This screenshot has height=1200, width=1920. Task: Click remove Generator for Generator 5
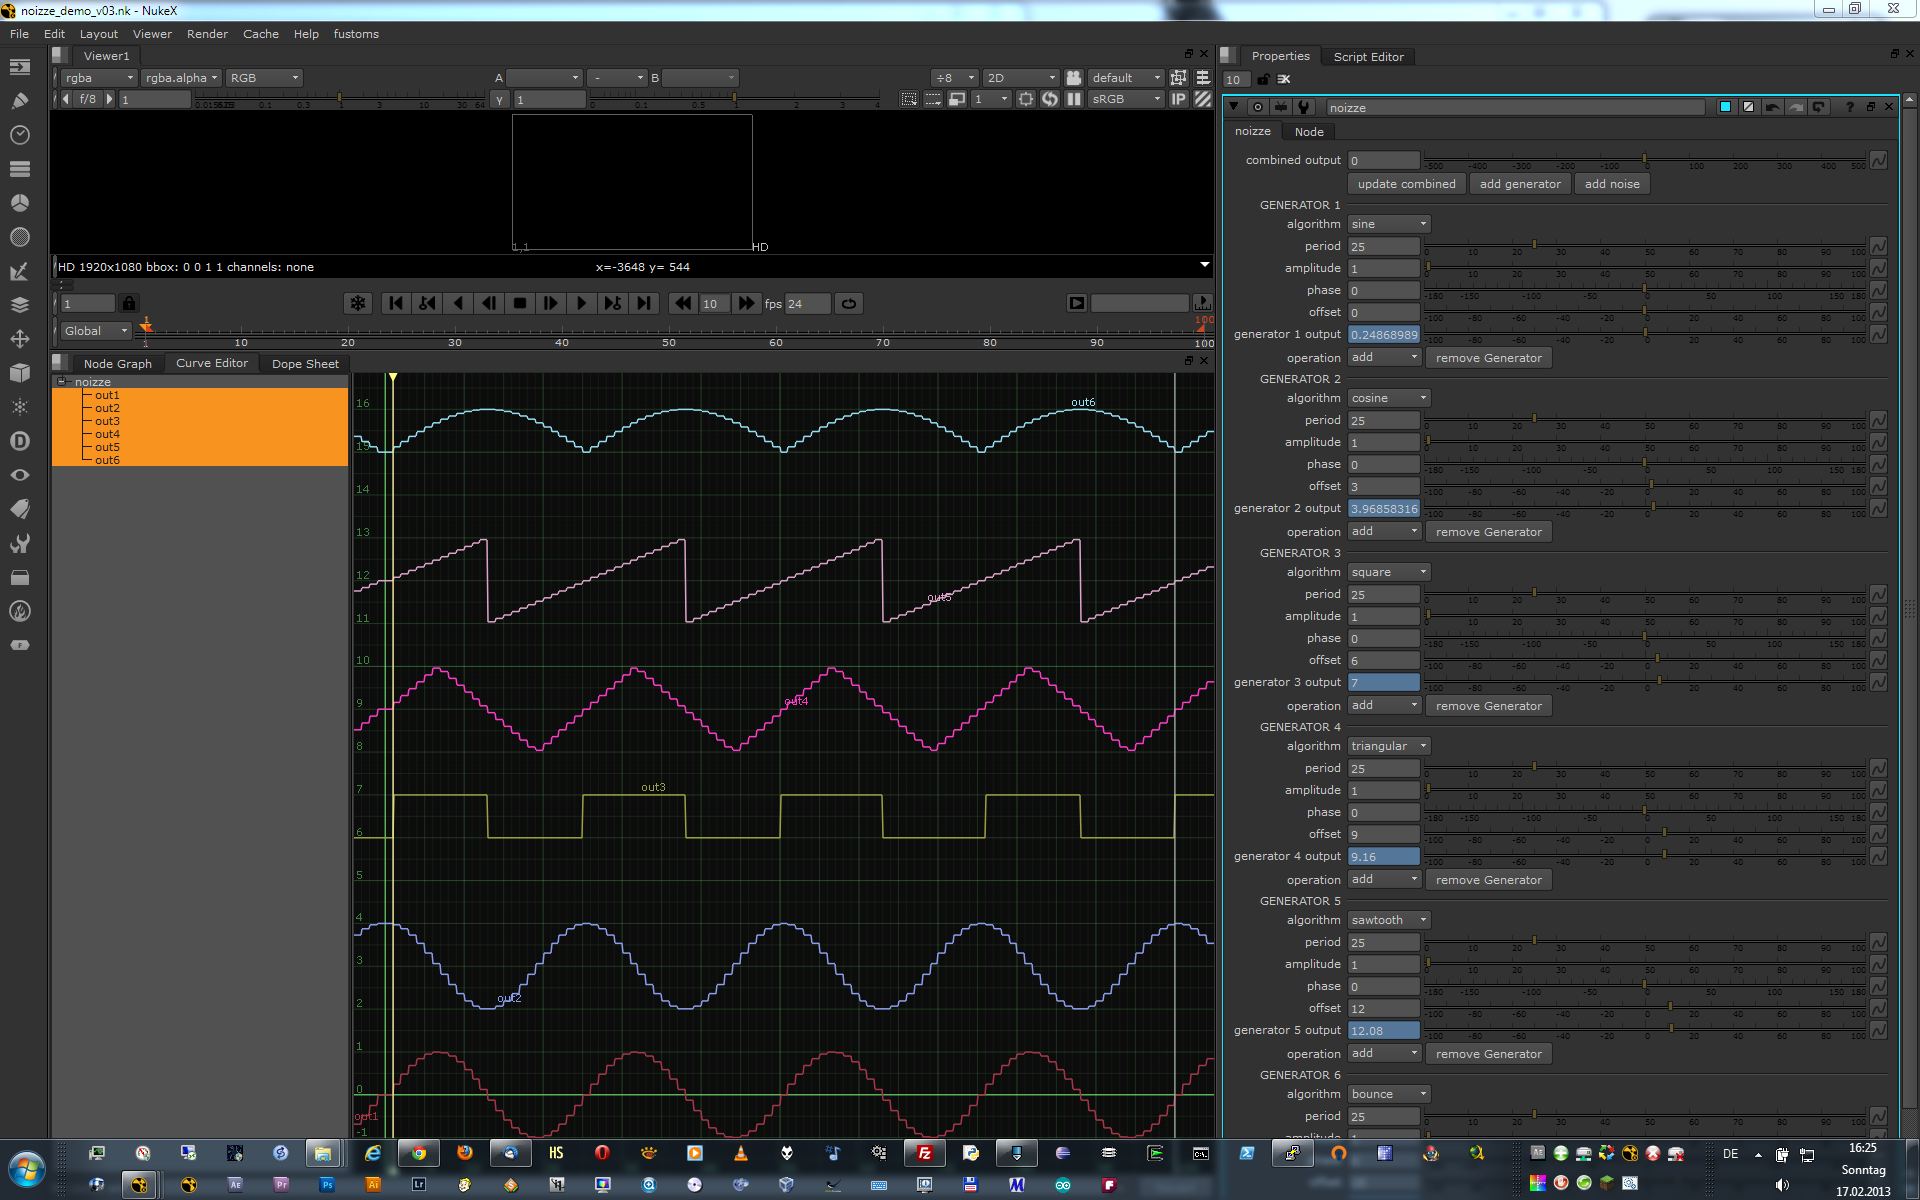click(1488, 1054)
